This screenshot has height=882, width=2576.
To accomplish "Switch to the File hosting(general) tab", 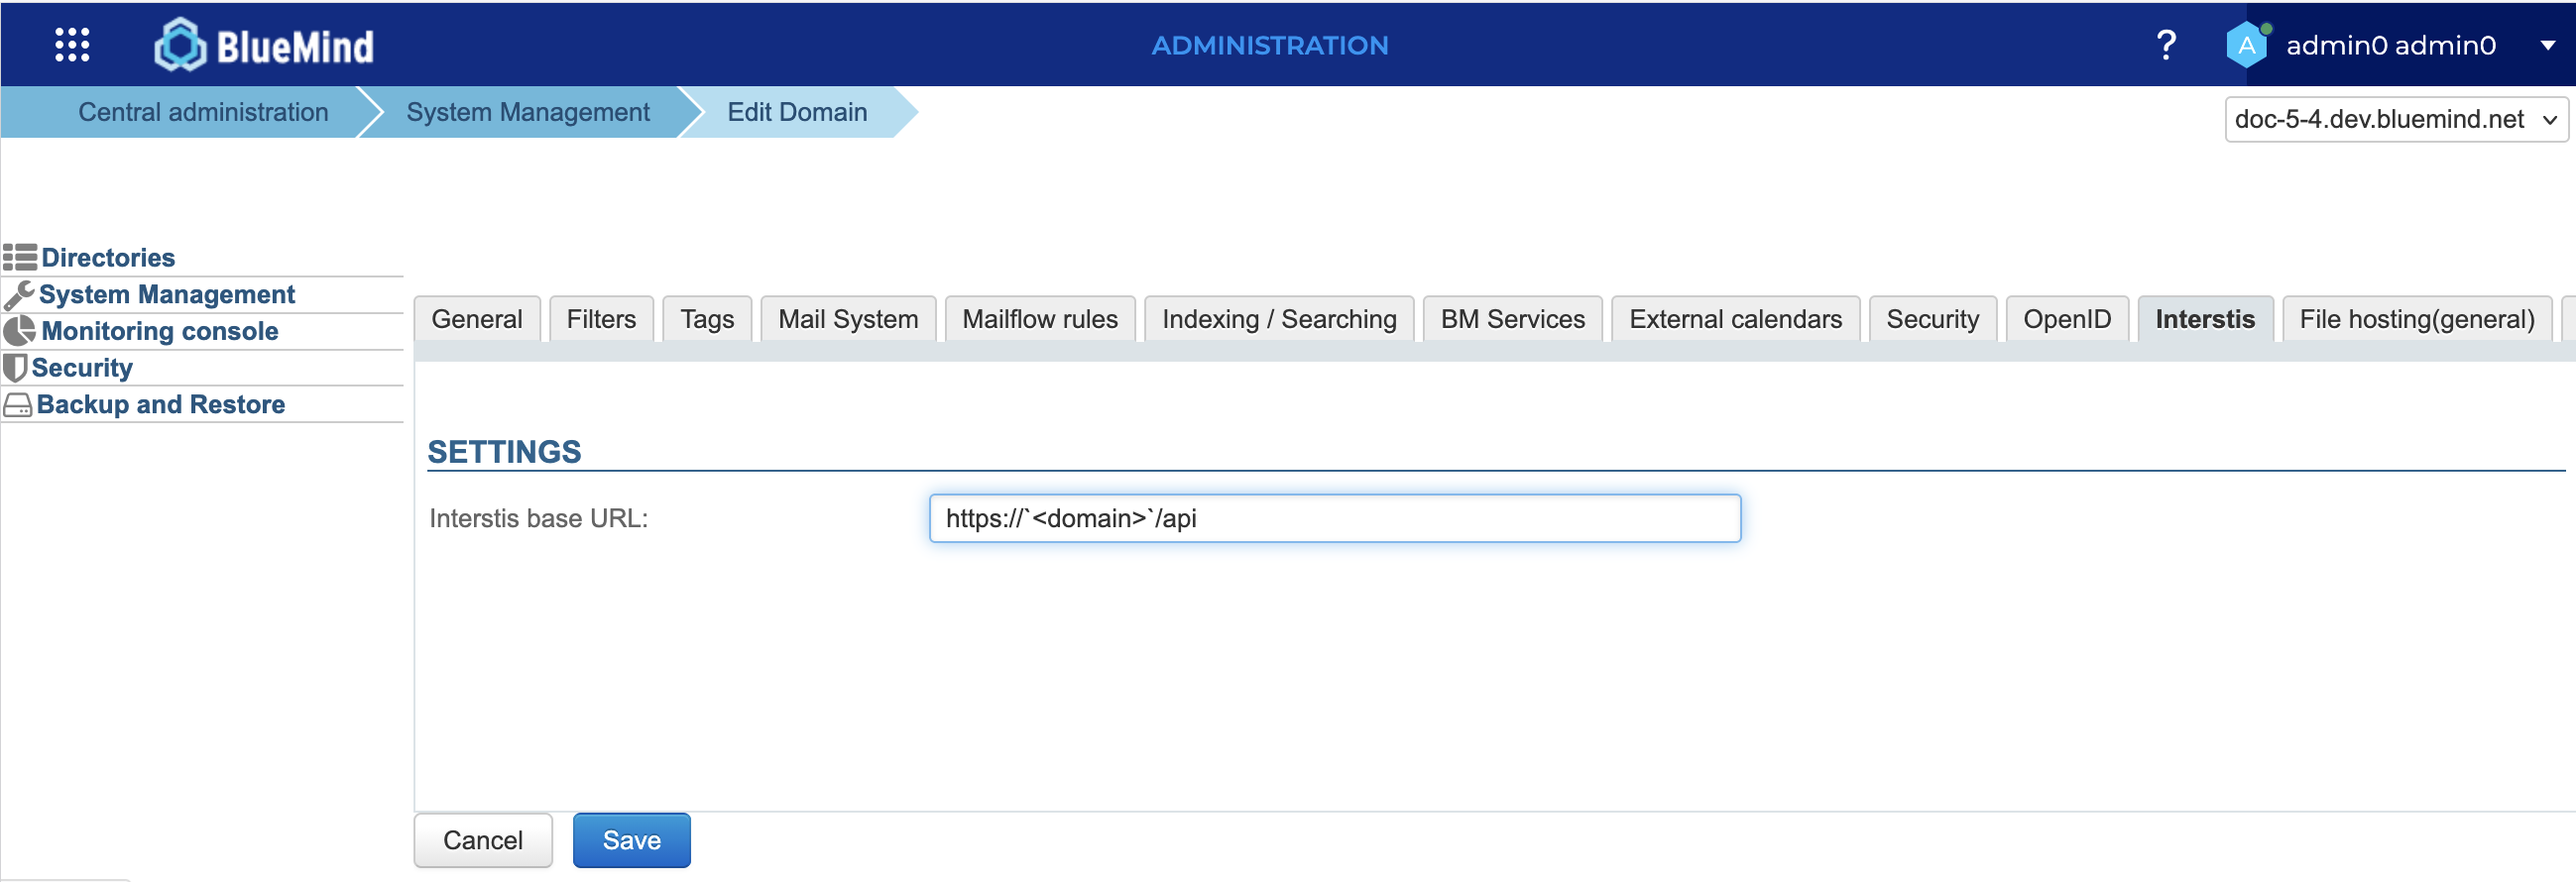I will click(x=2416, y=319).
